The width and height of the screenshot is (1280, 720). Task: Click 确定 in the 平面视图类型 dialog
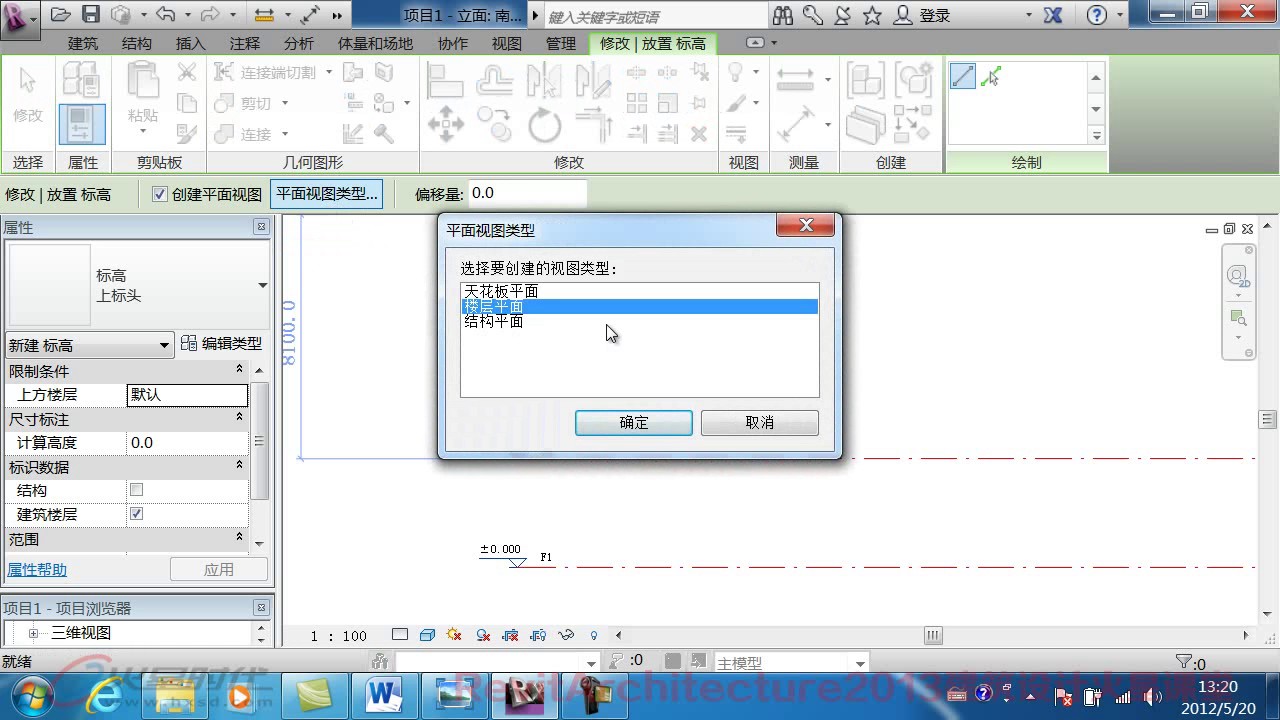[x=634, y=423]
